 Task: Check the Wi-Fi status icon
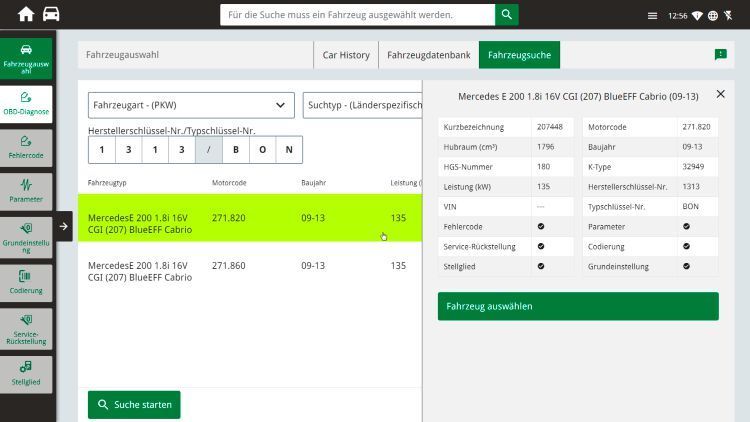697,16
